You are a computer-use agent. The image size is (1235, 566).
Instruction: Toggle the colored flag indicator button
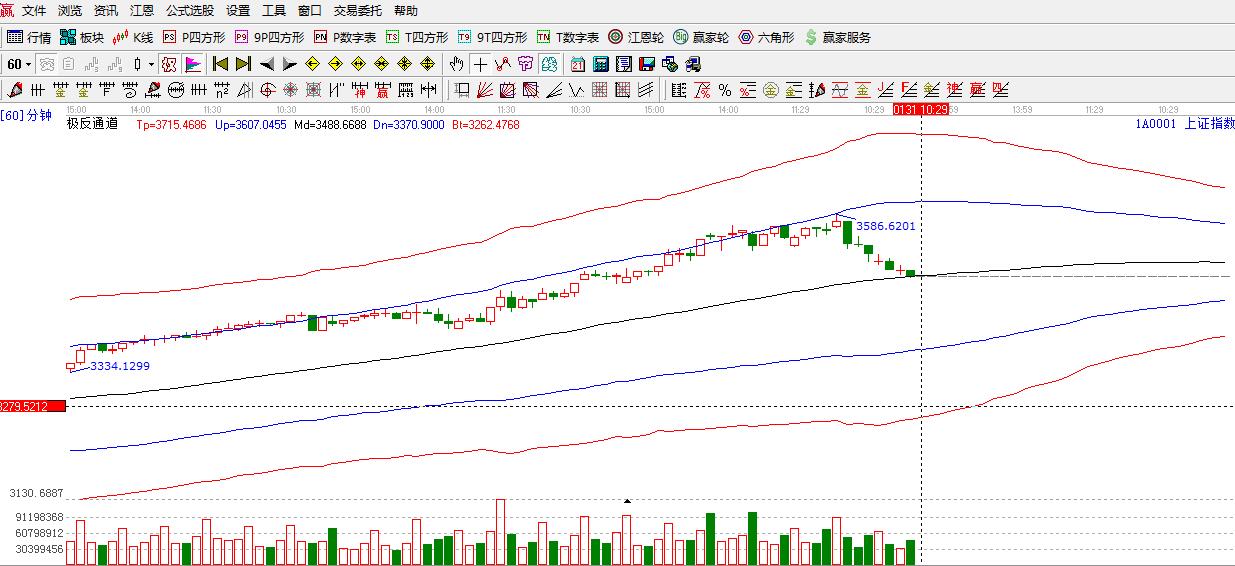pos(193,64)
